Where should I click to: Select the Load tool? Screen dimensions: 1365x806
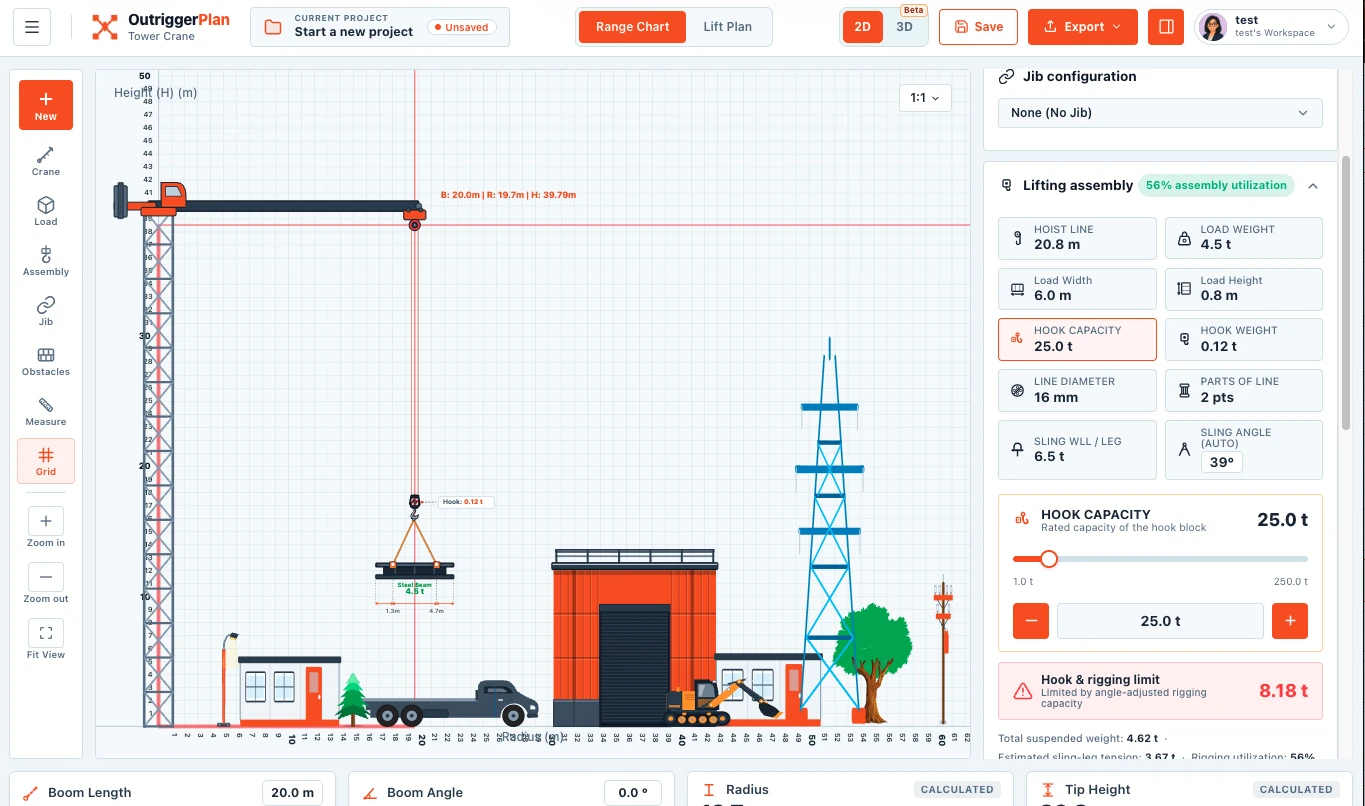pos(46,211)
